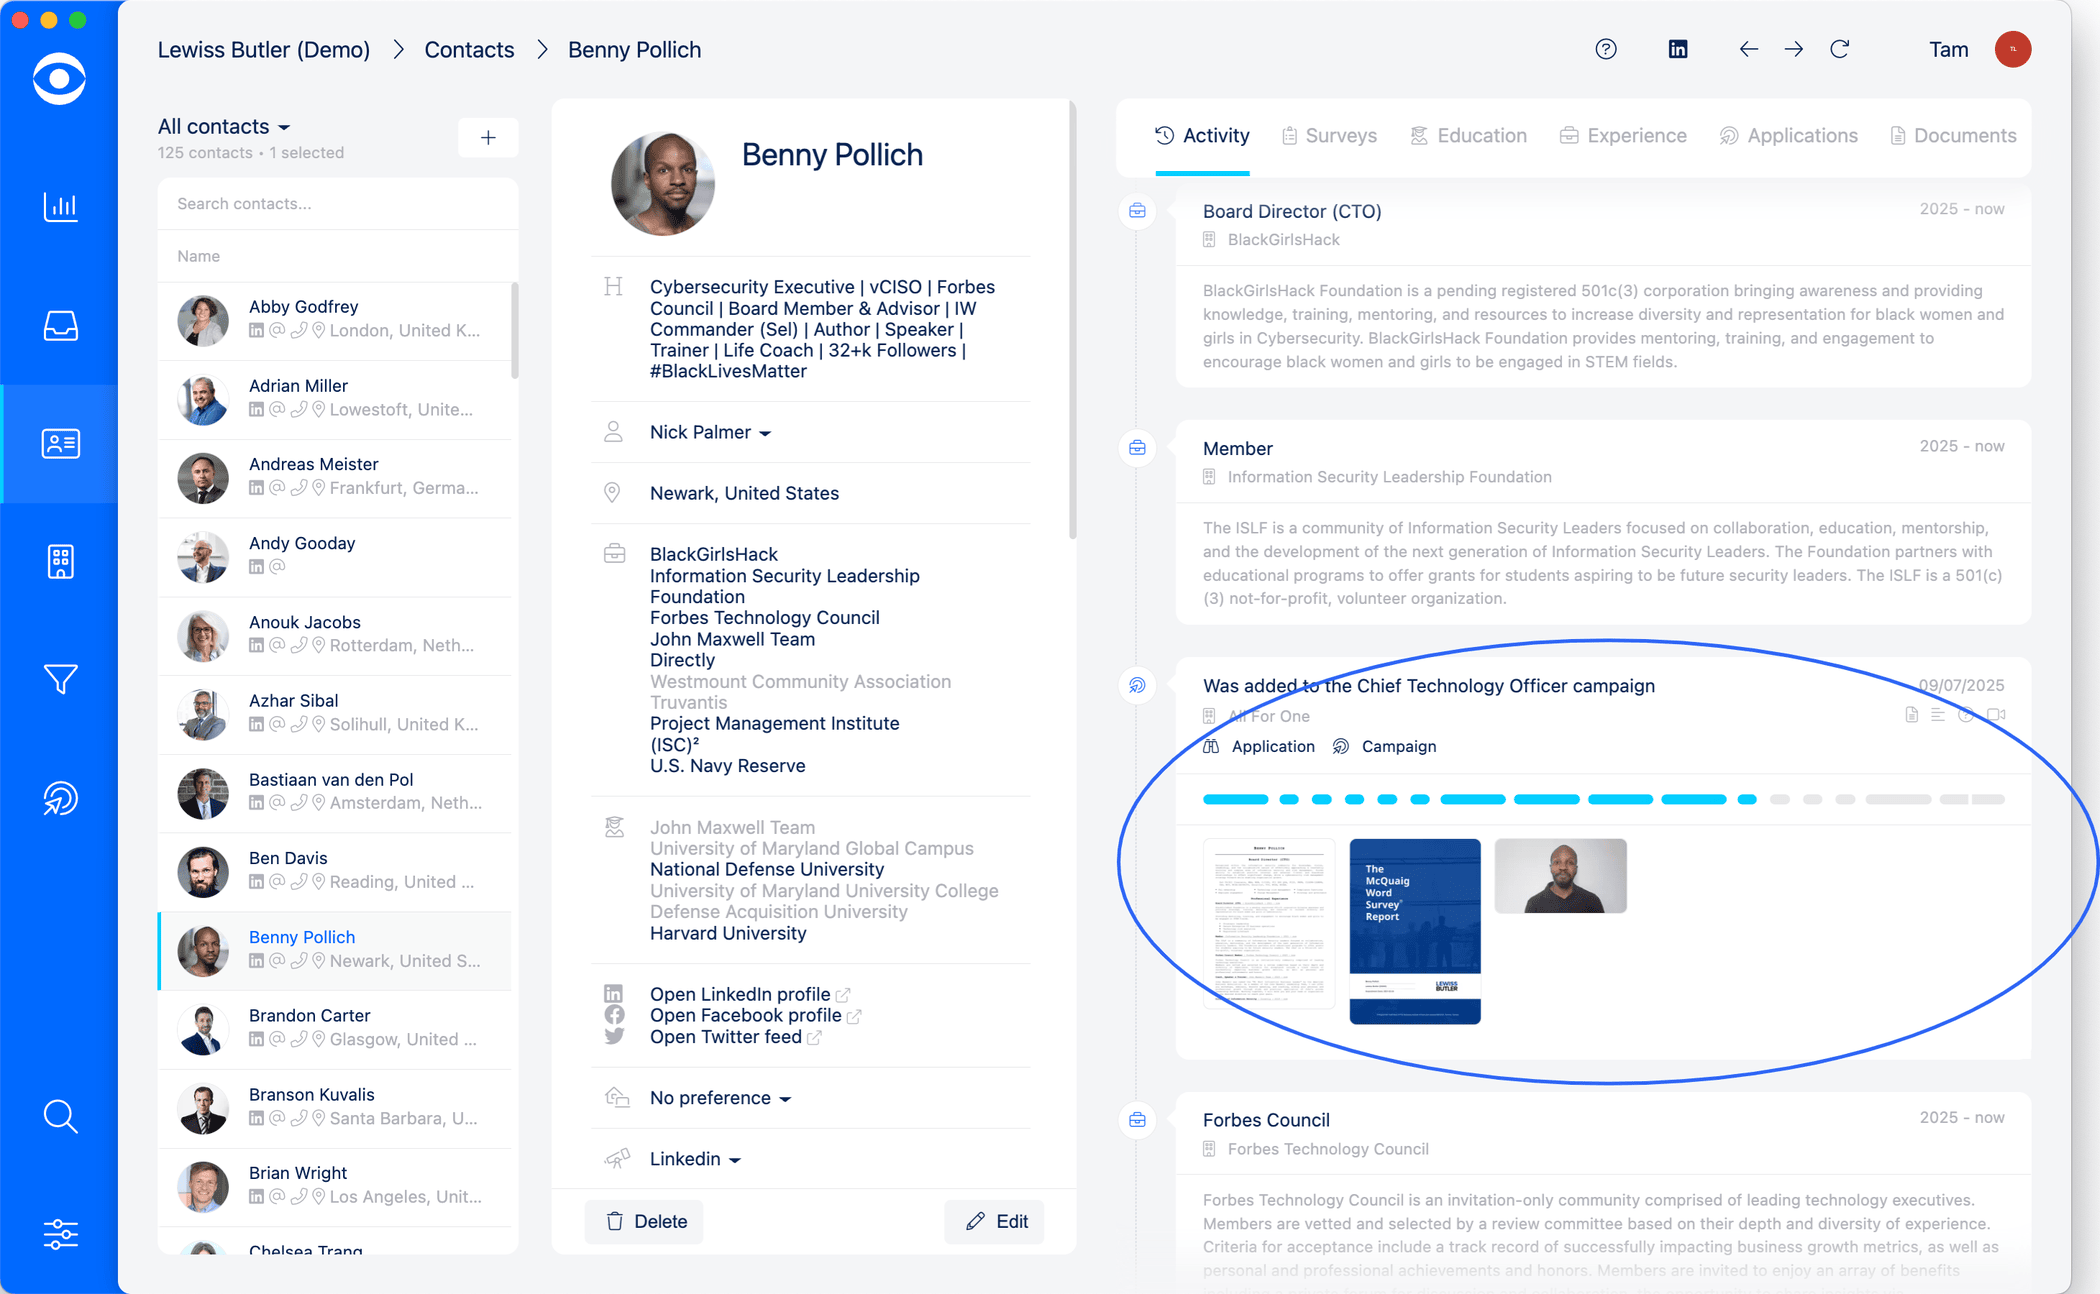Open the Nick Palmer owner dropdown

pyautogui.click(x=710, y=433)
